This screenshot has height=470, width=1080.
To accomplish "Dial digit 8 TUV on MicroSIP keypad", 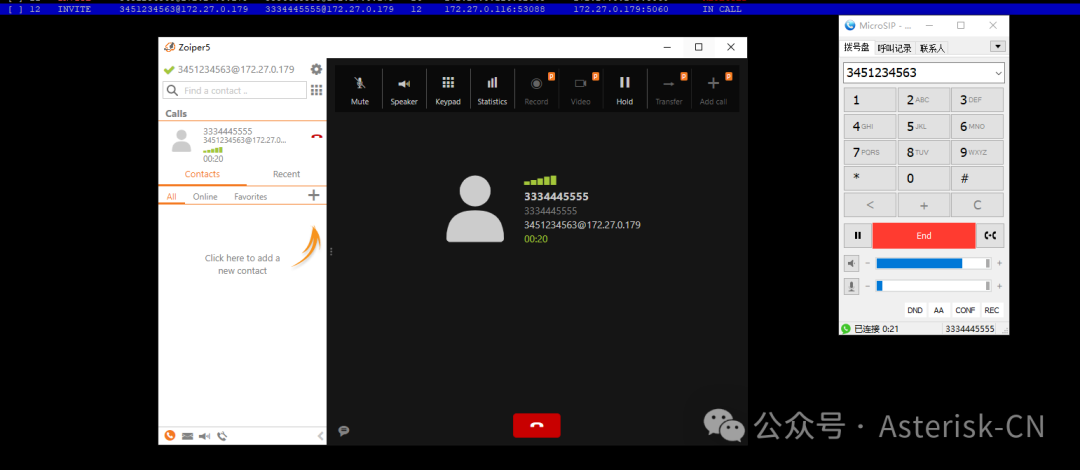I will point(924,152).
